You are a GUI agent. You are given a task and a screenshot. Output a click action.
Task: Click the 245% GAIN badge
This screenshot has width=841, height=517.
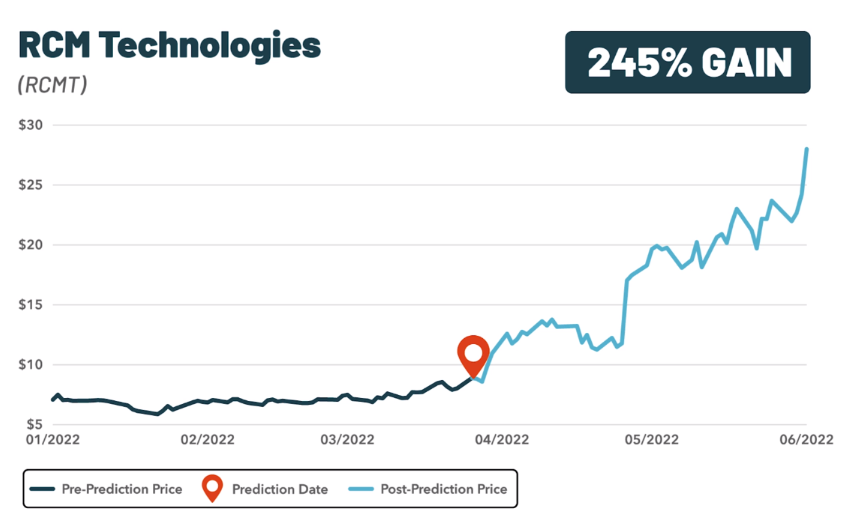pos(686,62)
